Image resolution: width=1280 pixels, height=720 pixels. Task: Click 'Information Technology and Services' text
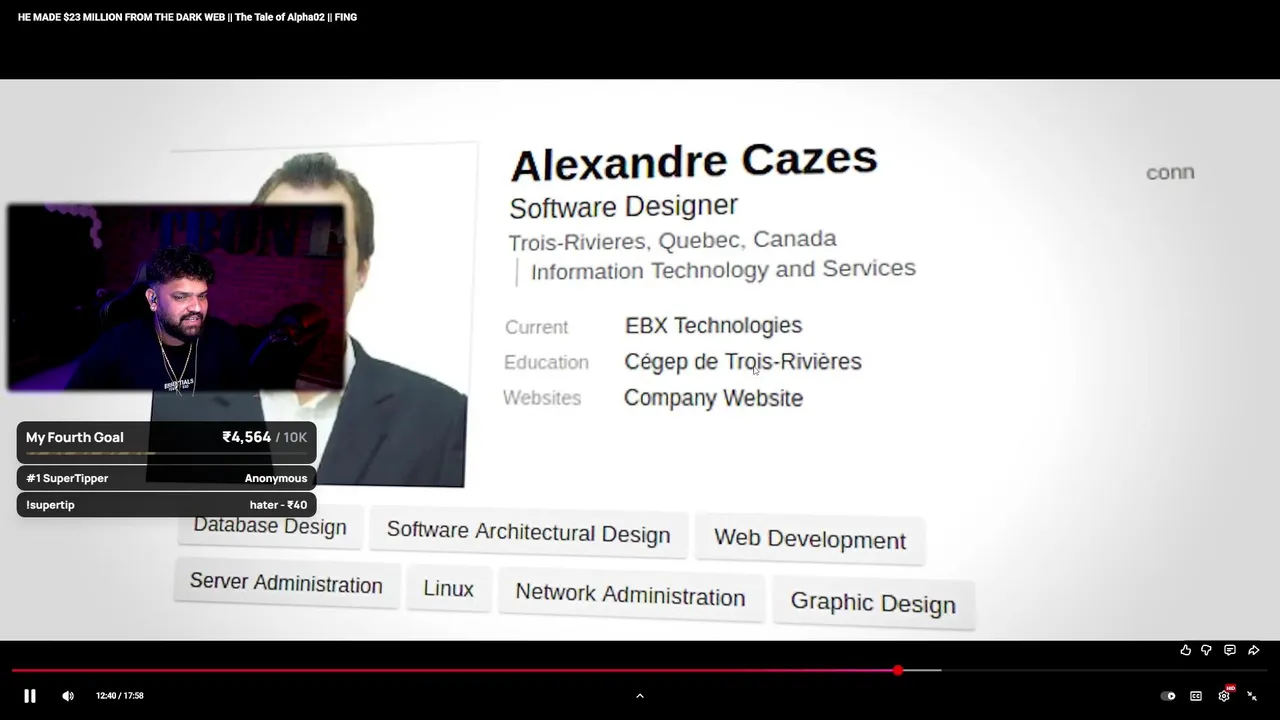coord(723,270)
